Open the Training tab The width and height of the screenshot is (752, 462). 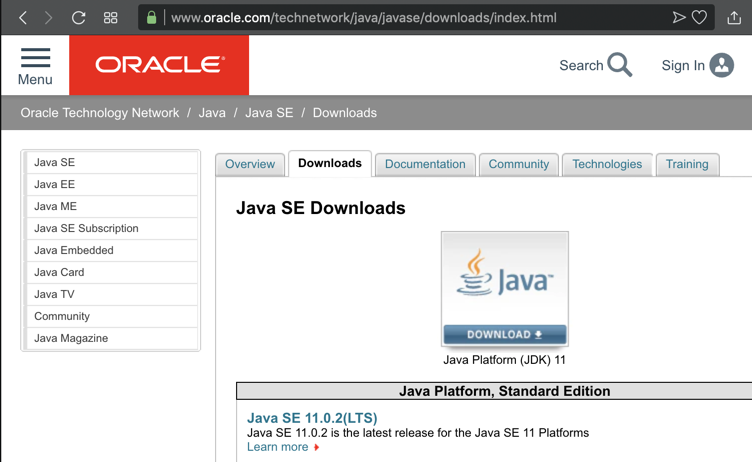tap(687, 164)
